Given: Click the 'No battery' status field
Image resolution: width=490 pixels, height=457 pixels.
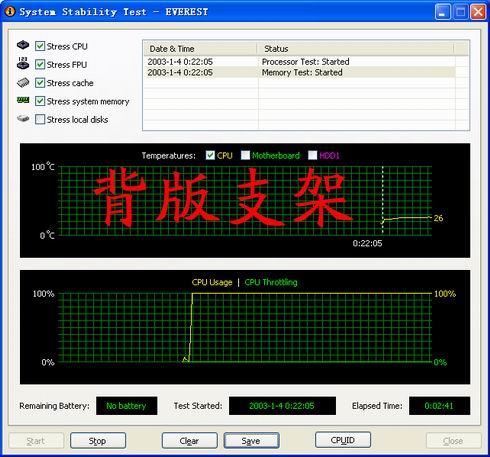Looking at the screenshot, I should pyautogui.click(x=127, y=406).
